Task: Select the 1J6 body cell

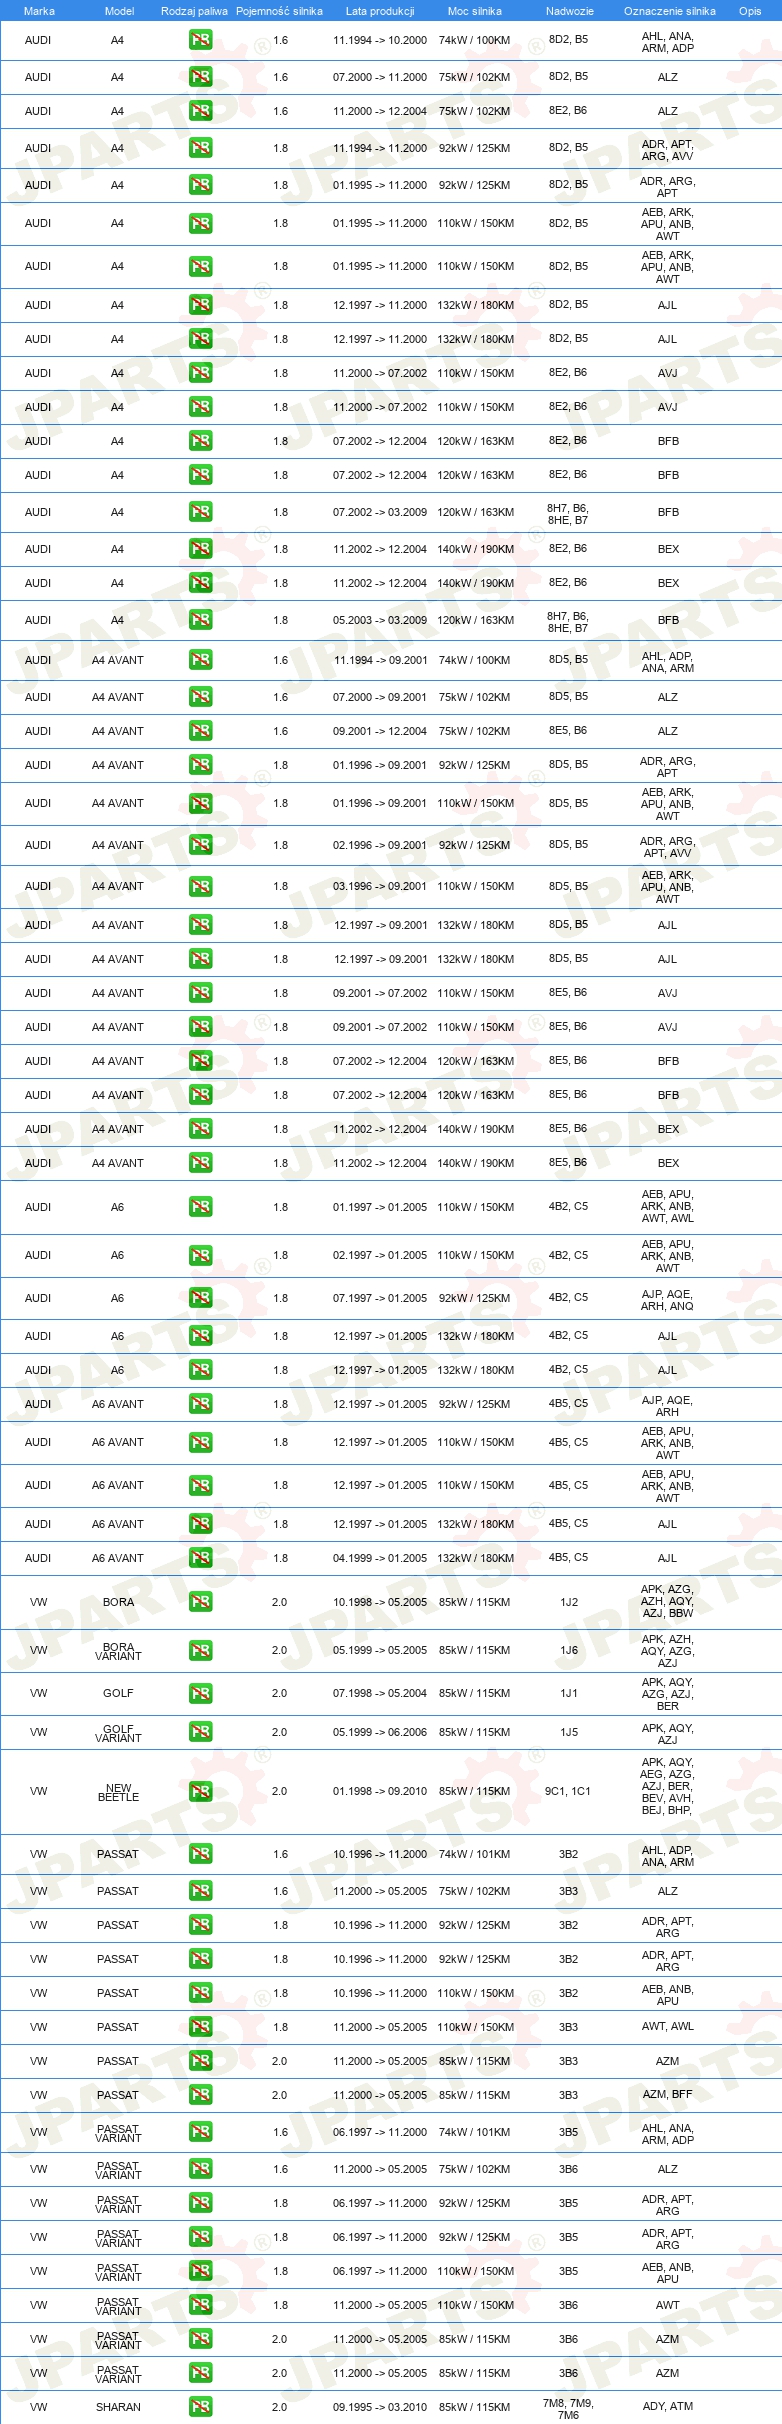Action: click(569, 1651)
